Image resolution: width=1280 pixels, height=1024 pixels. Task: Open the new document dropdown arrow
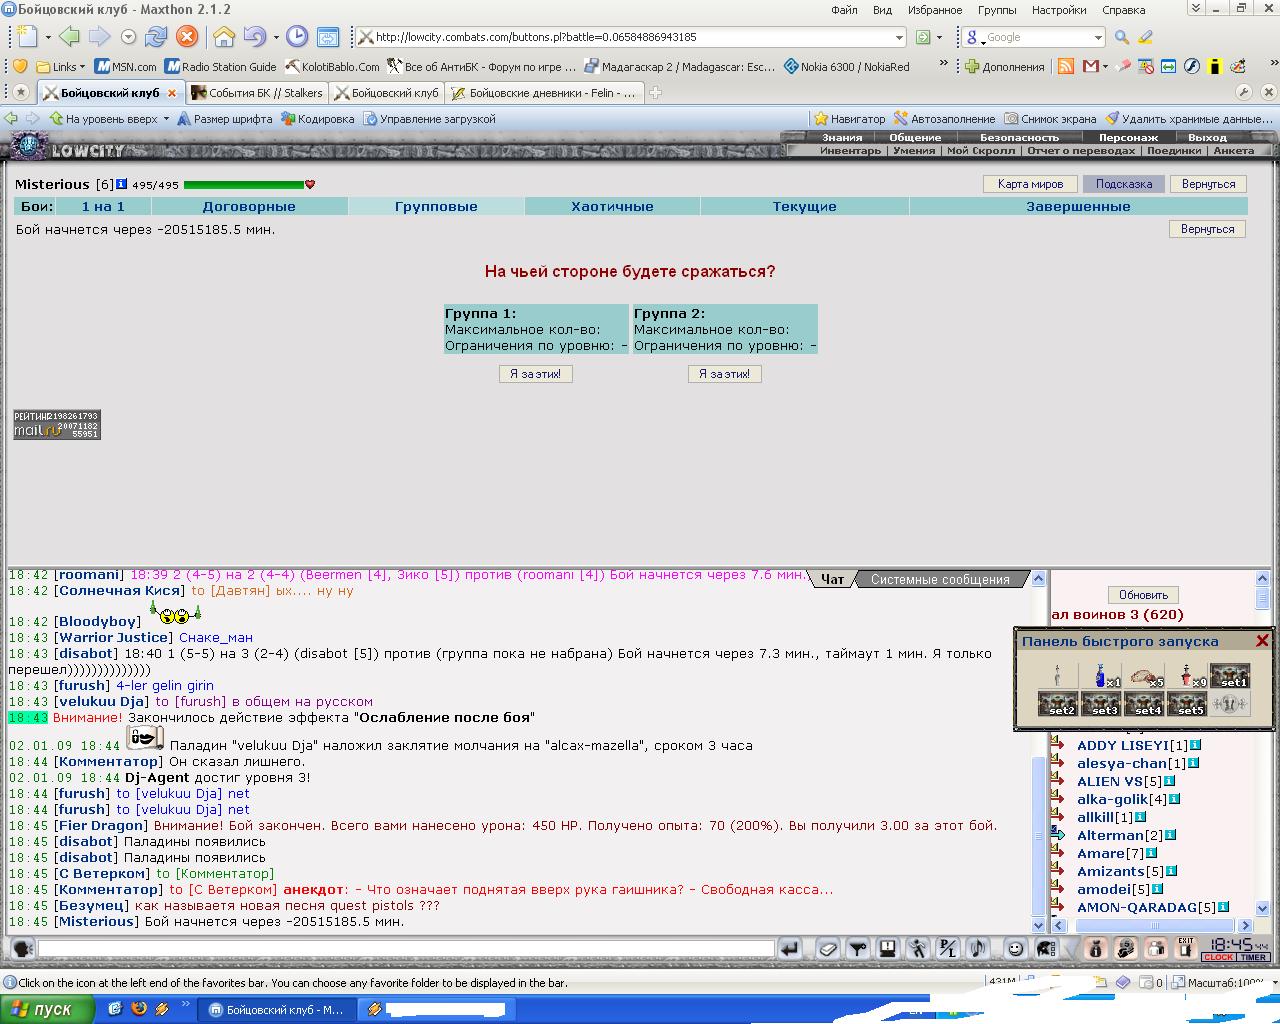click(47, 37)
